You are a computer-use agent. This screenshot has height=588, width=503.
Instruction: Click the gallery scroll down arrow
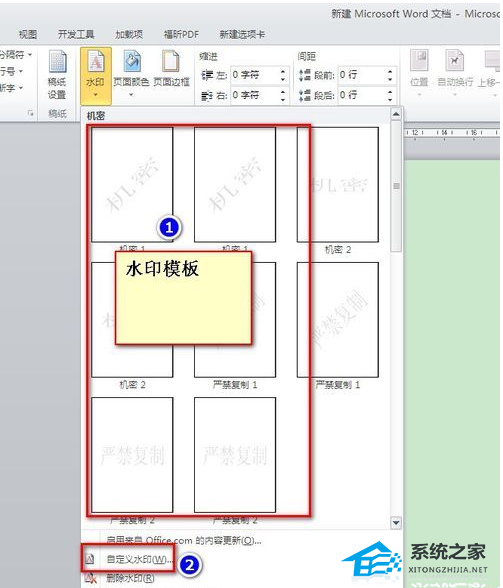click(x=396, y=522)
